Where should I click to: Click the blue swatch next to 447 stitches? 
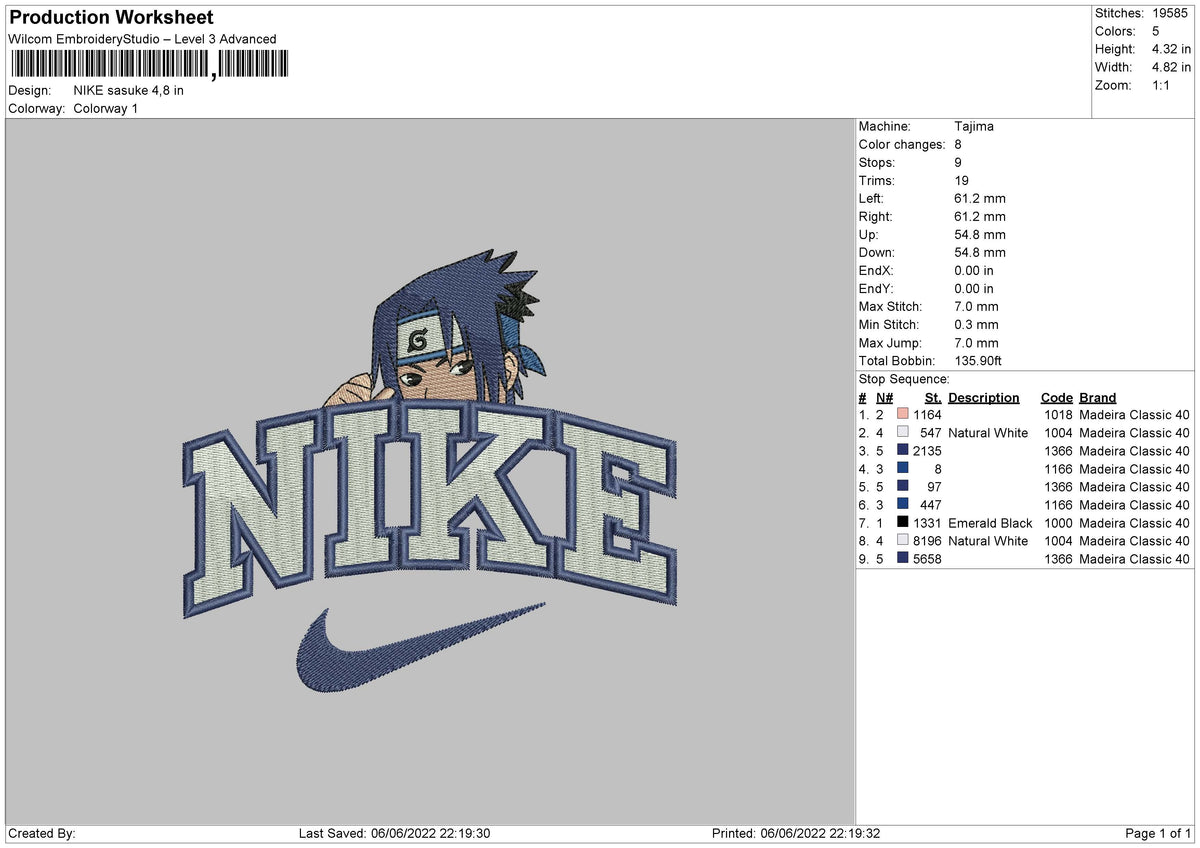[x=901, y=505]
